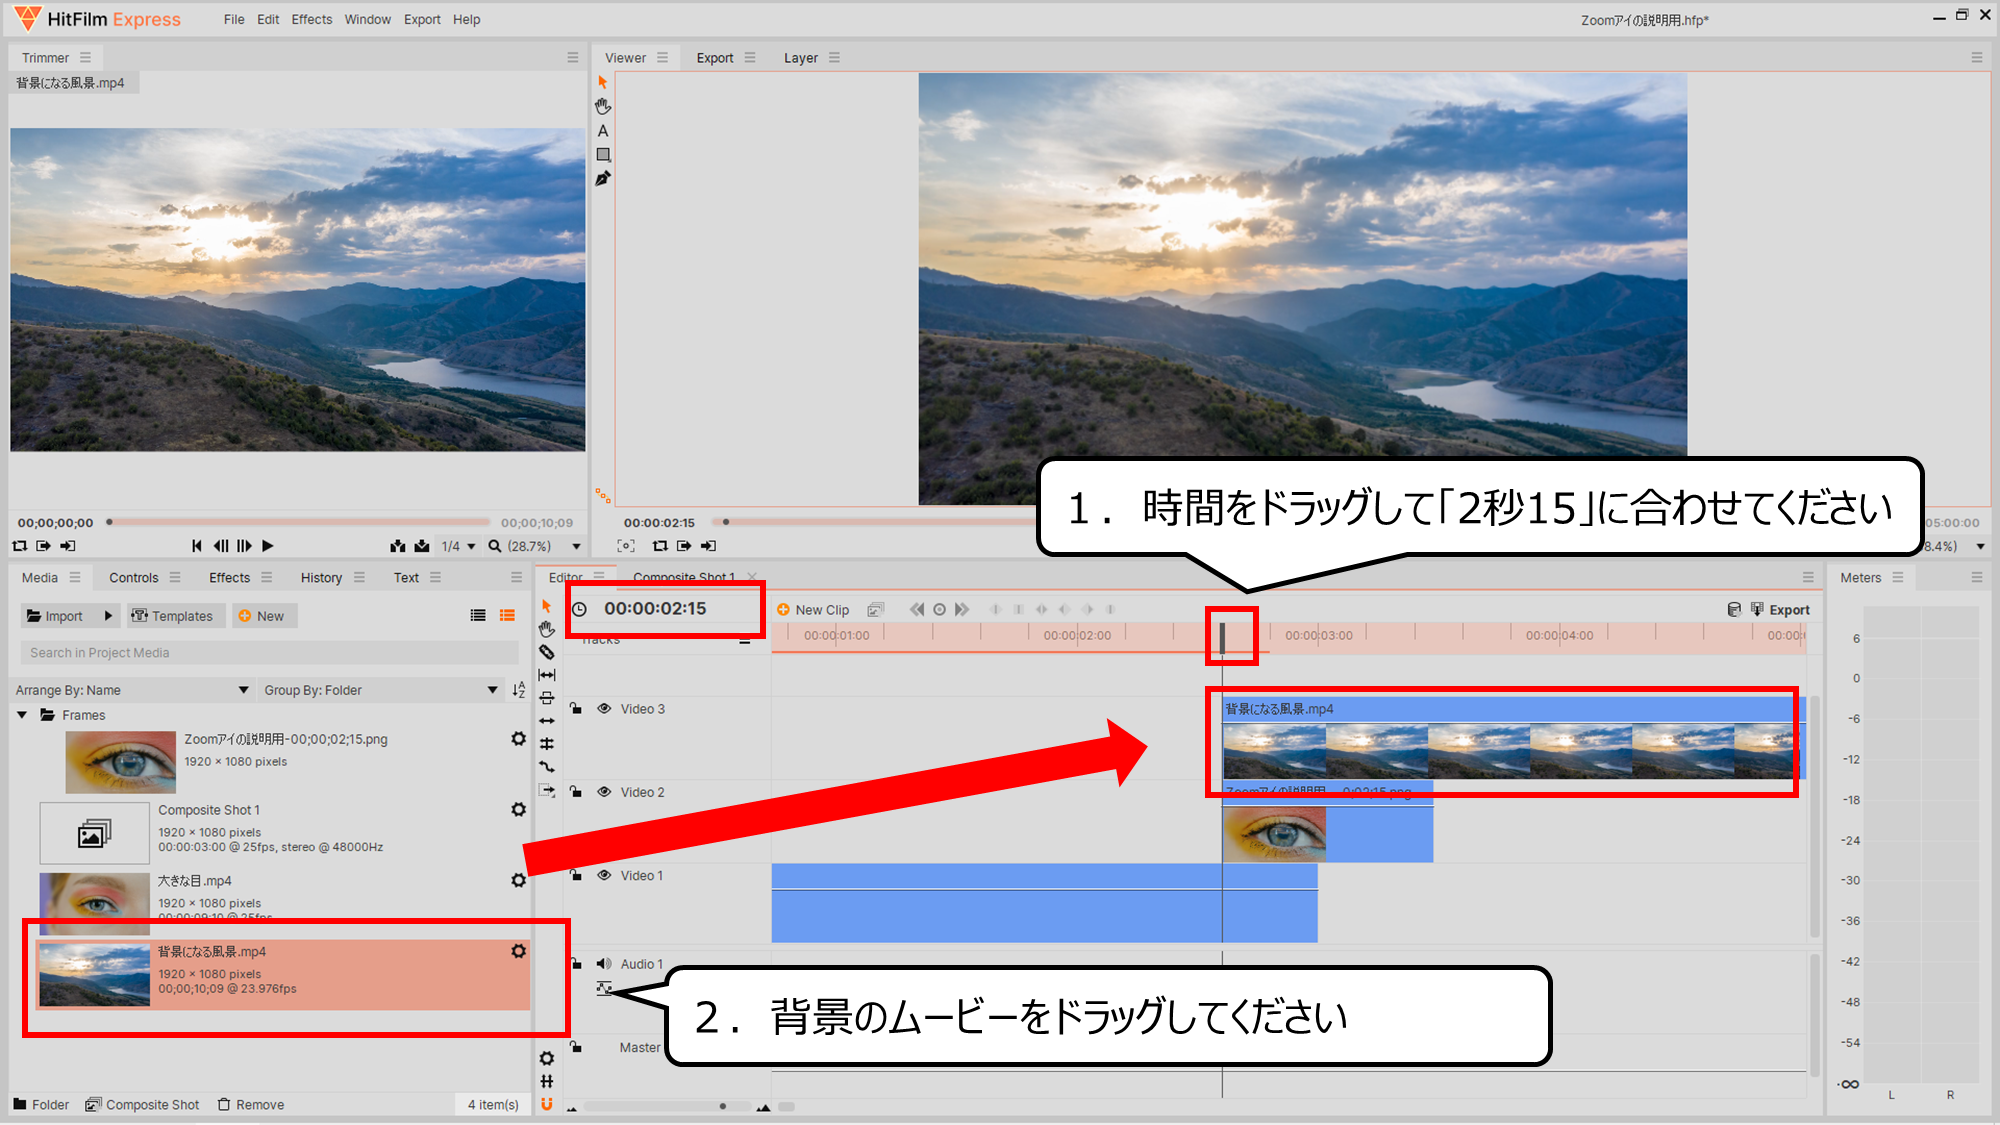Open the Meters panel menu

(1898, 578)
